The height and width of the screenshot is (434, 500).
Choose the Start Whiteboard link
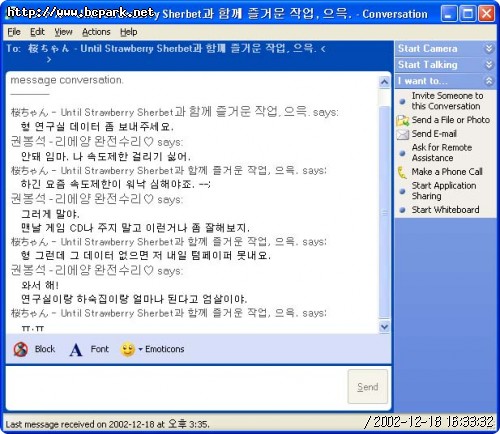coord(445,210)
